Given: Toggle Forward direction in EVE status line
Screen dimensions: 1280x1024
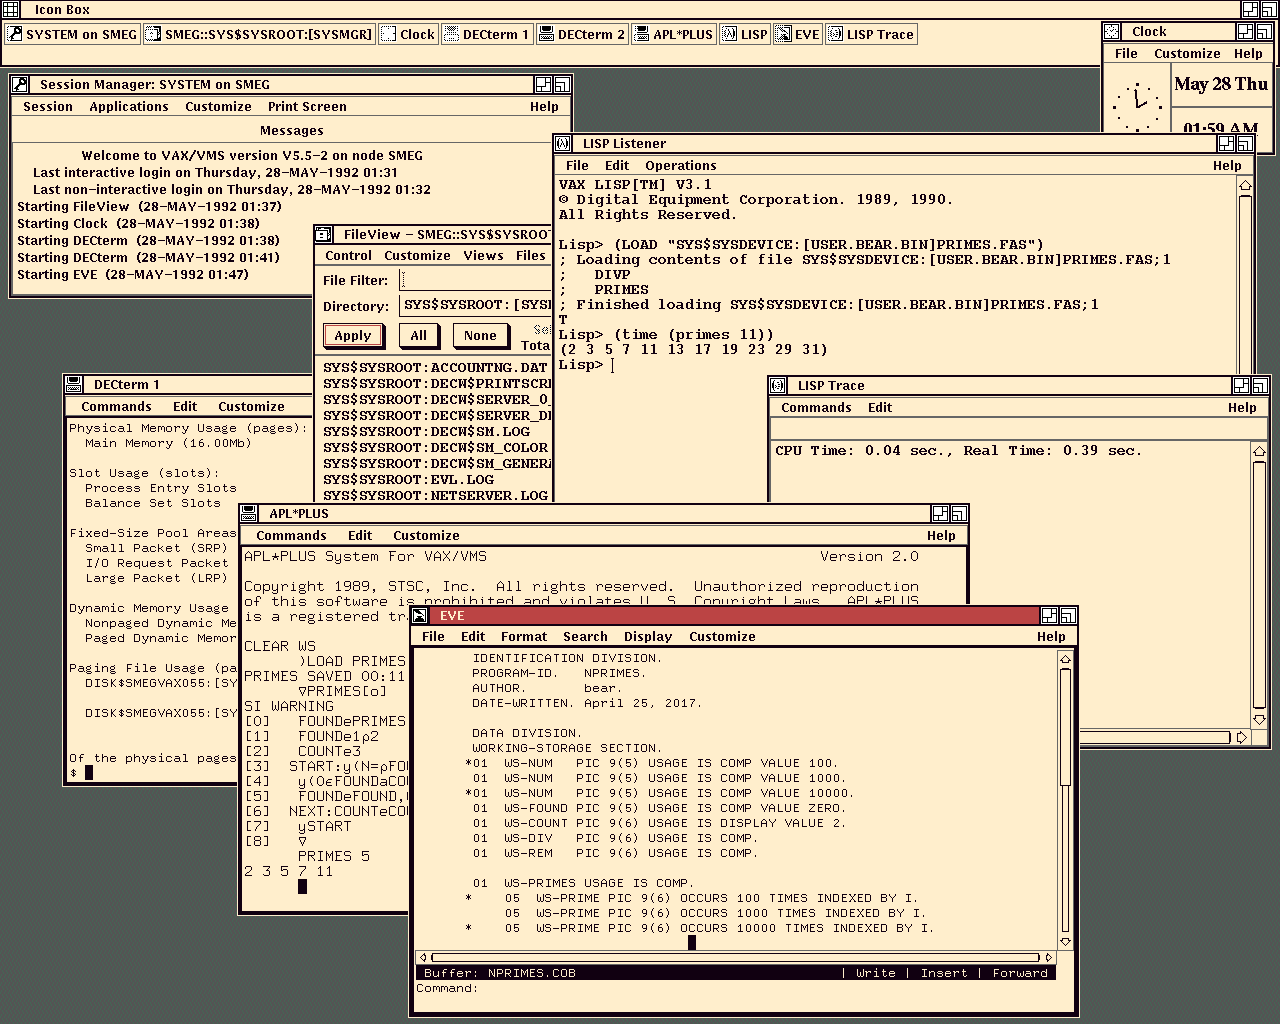Looking at the screenshot, I should pos(1020,973).
